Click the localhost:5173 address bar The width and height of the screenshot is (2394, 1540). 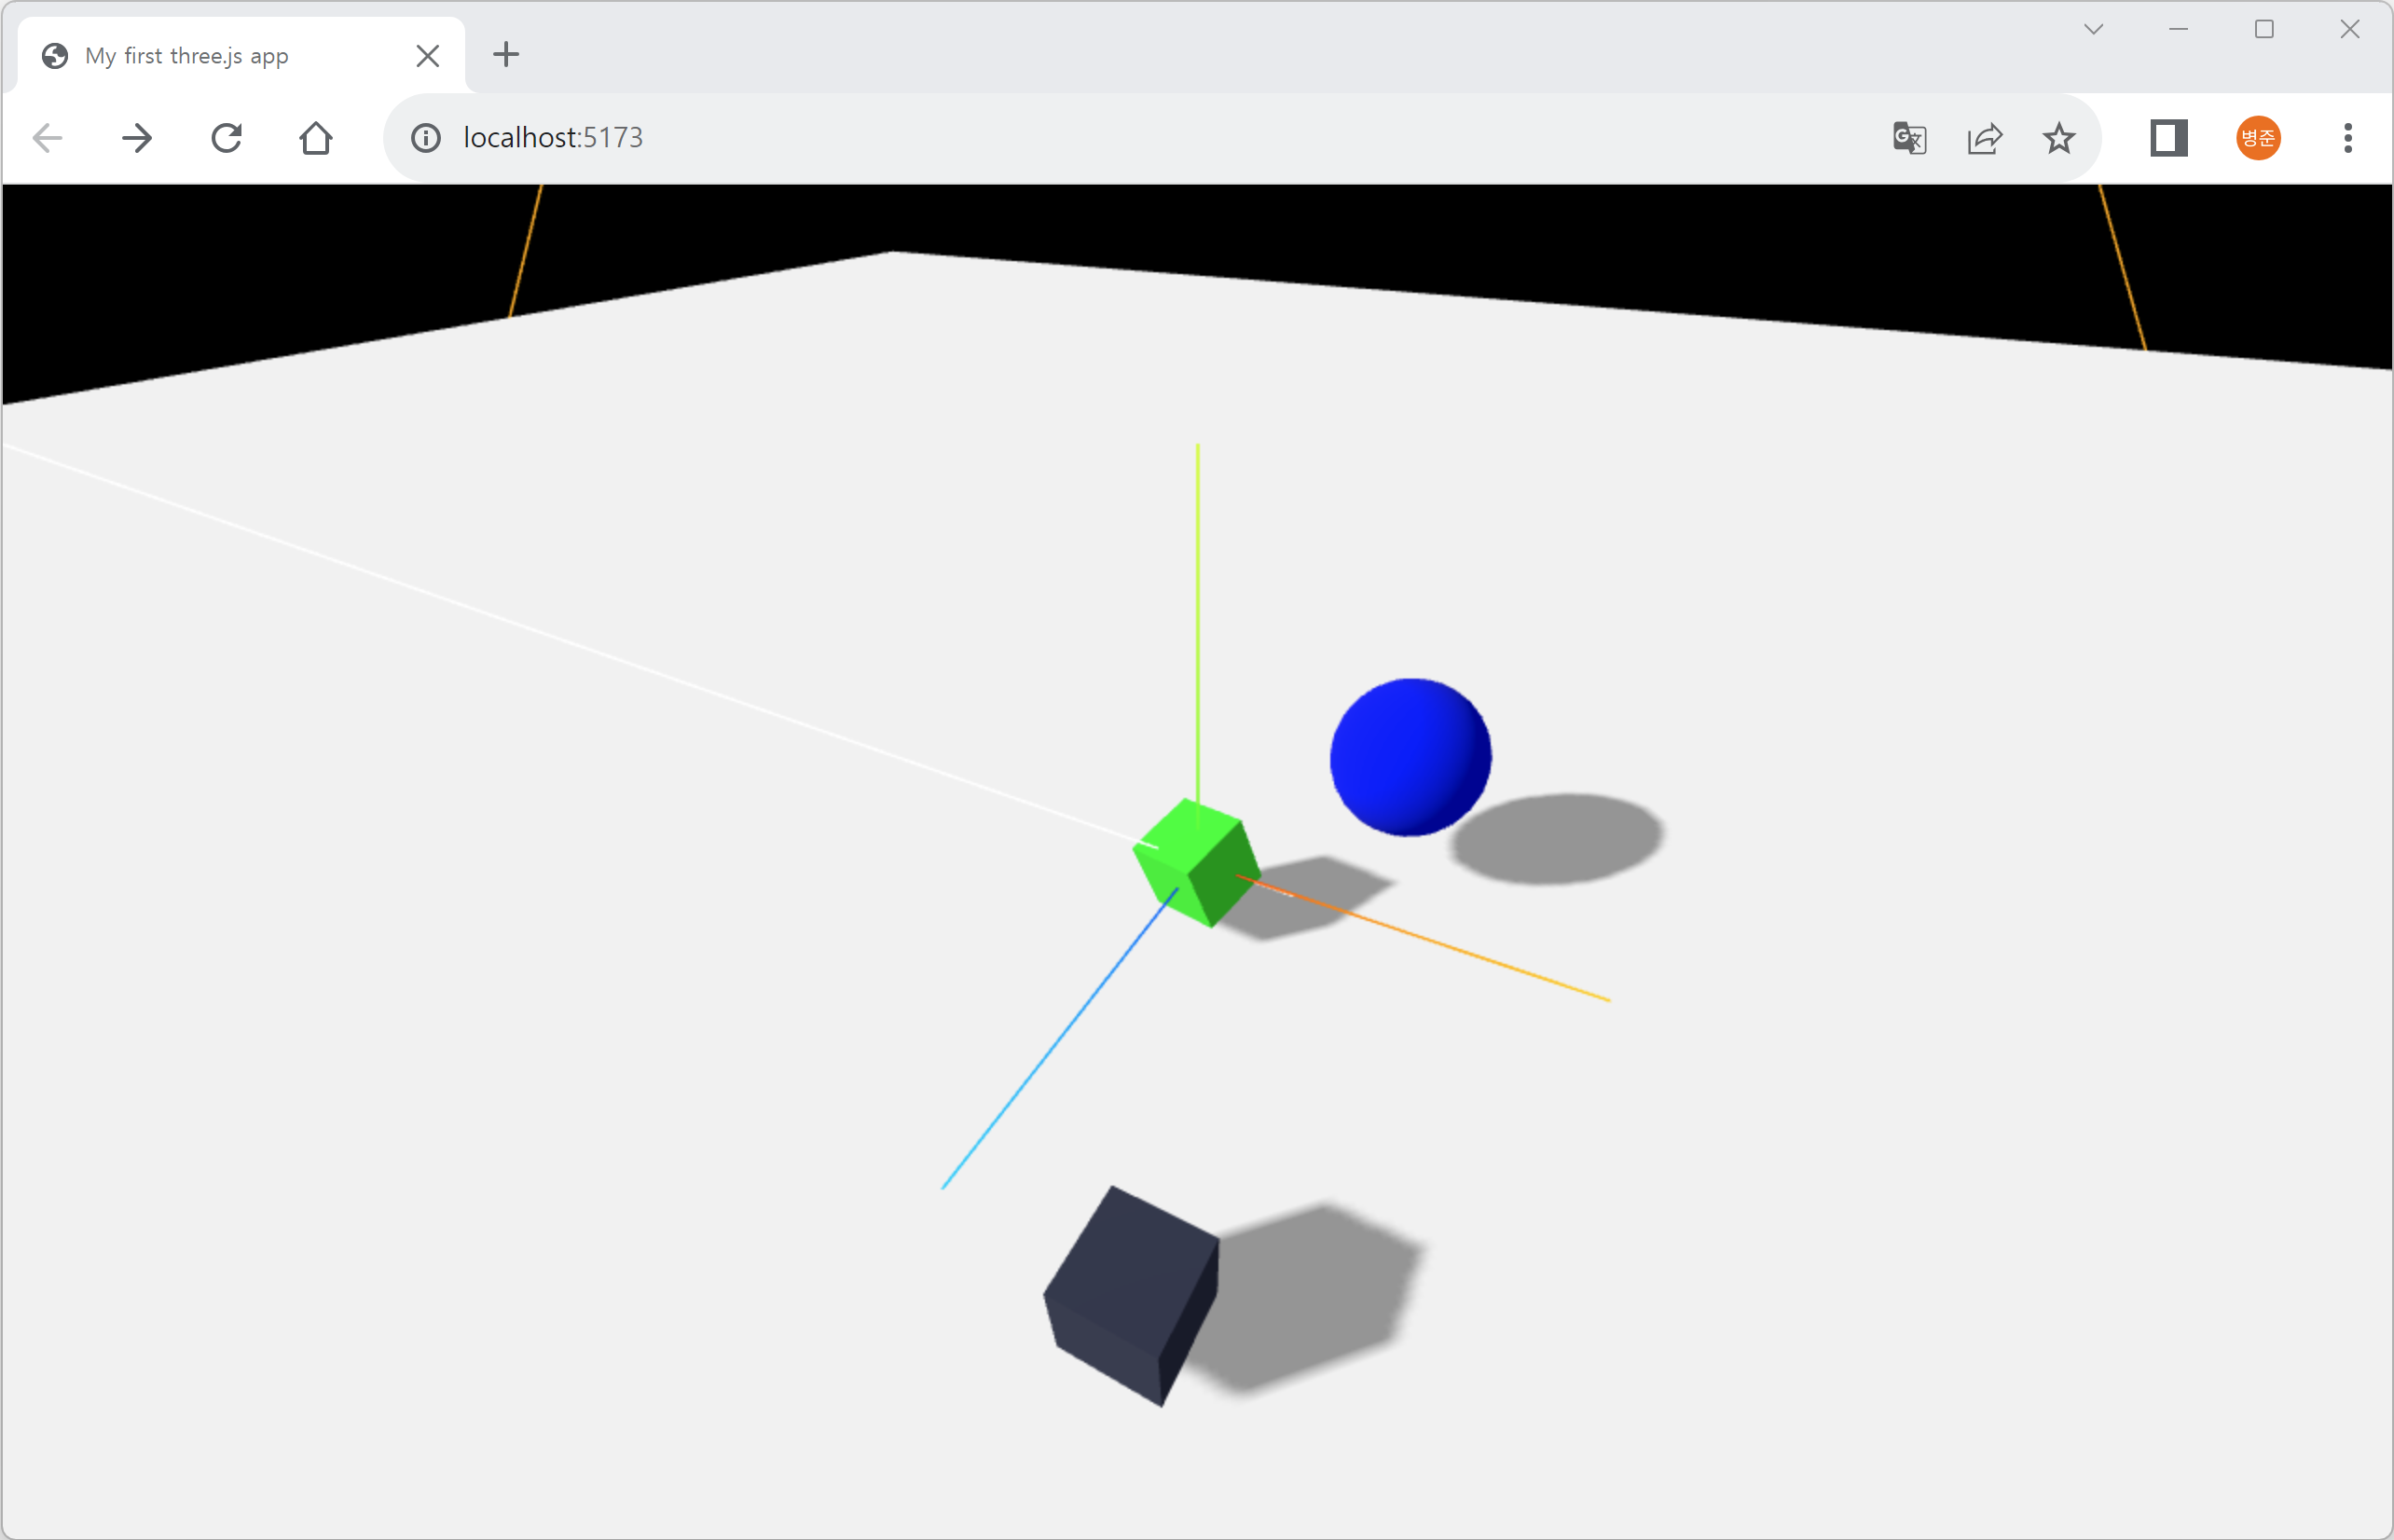click(1100, 138)
